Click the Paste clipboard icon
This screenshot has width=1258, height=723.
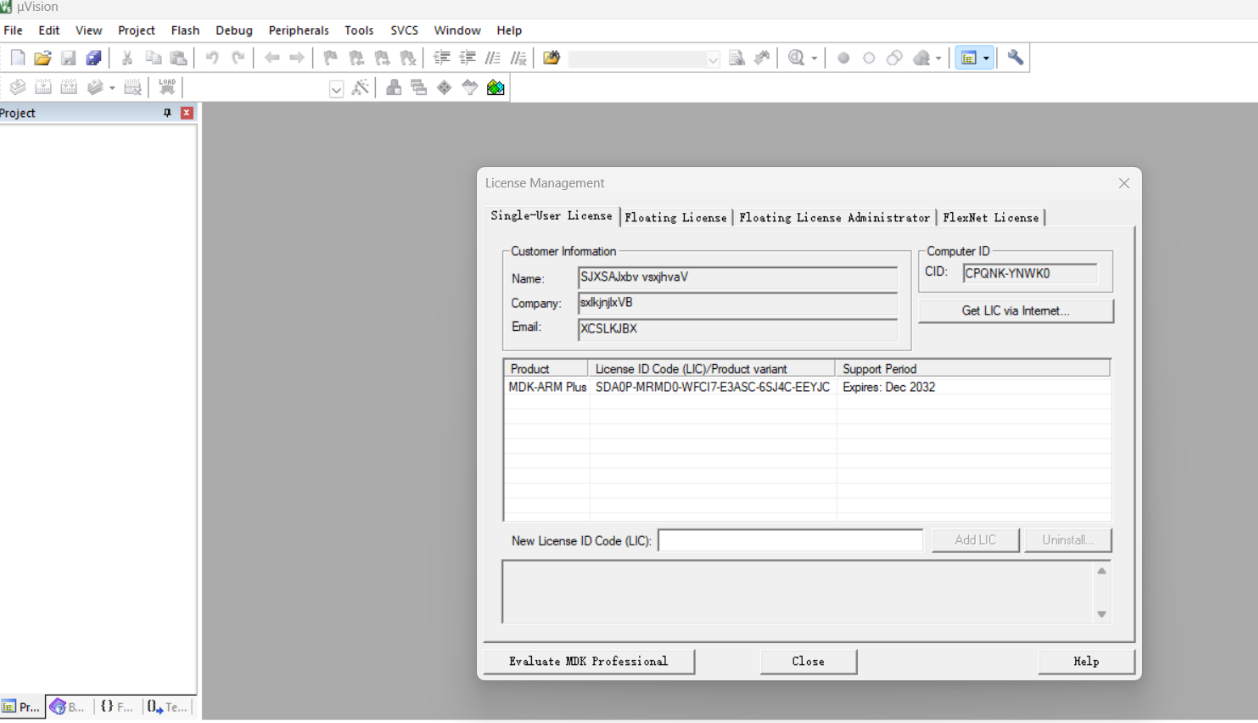(178, 58)
